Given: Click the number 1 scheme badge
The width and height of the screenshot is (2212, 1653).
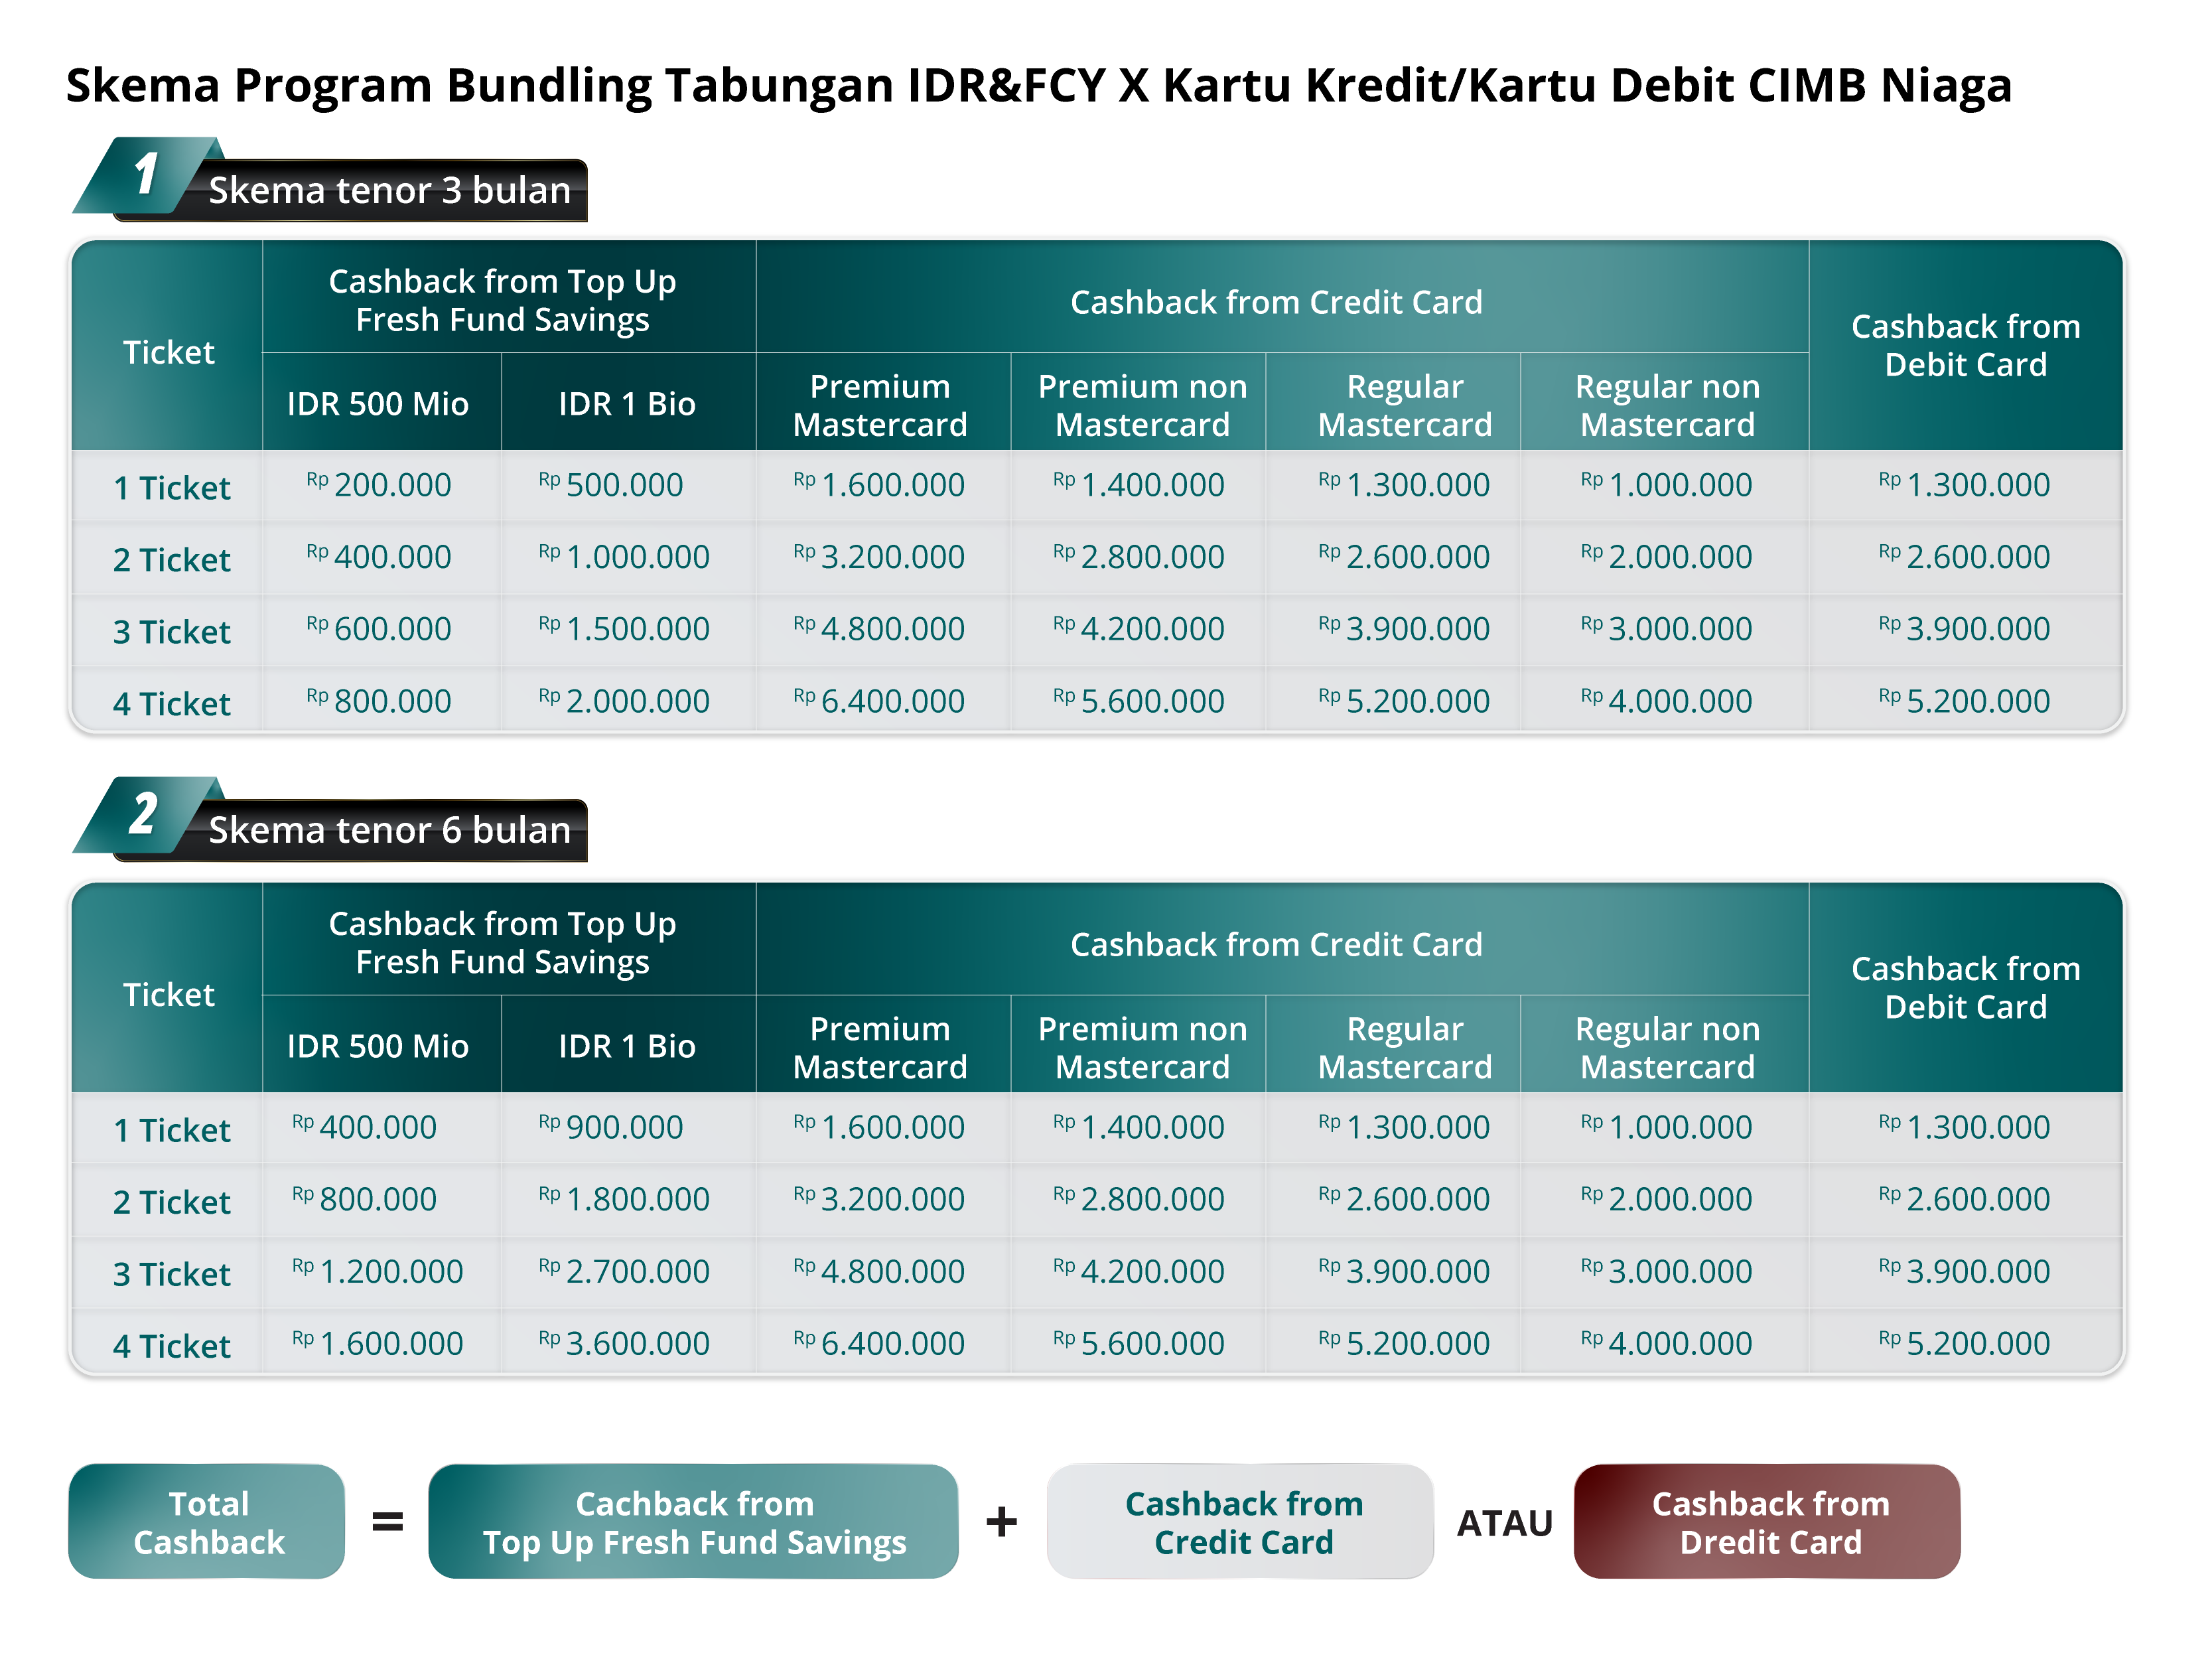Looking at the screenshot, I should pos(146,175).
